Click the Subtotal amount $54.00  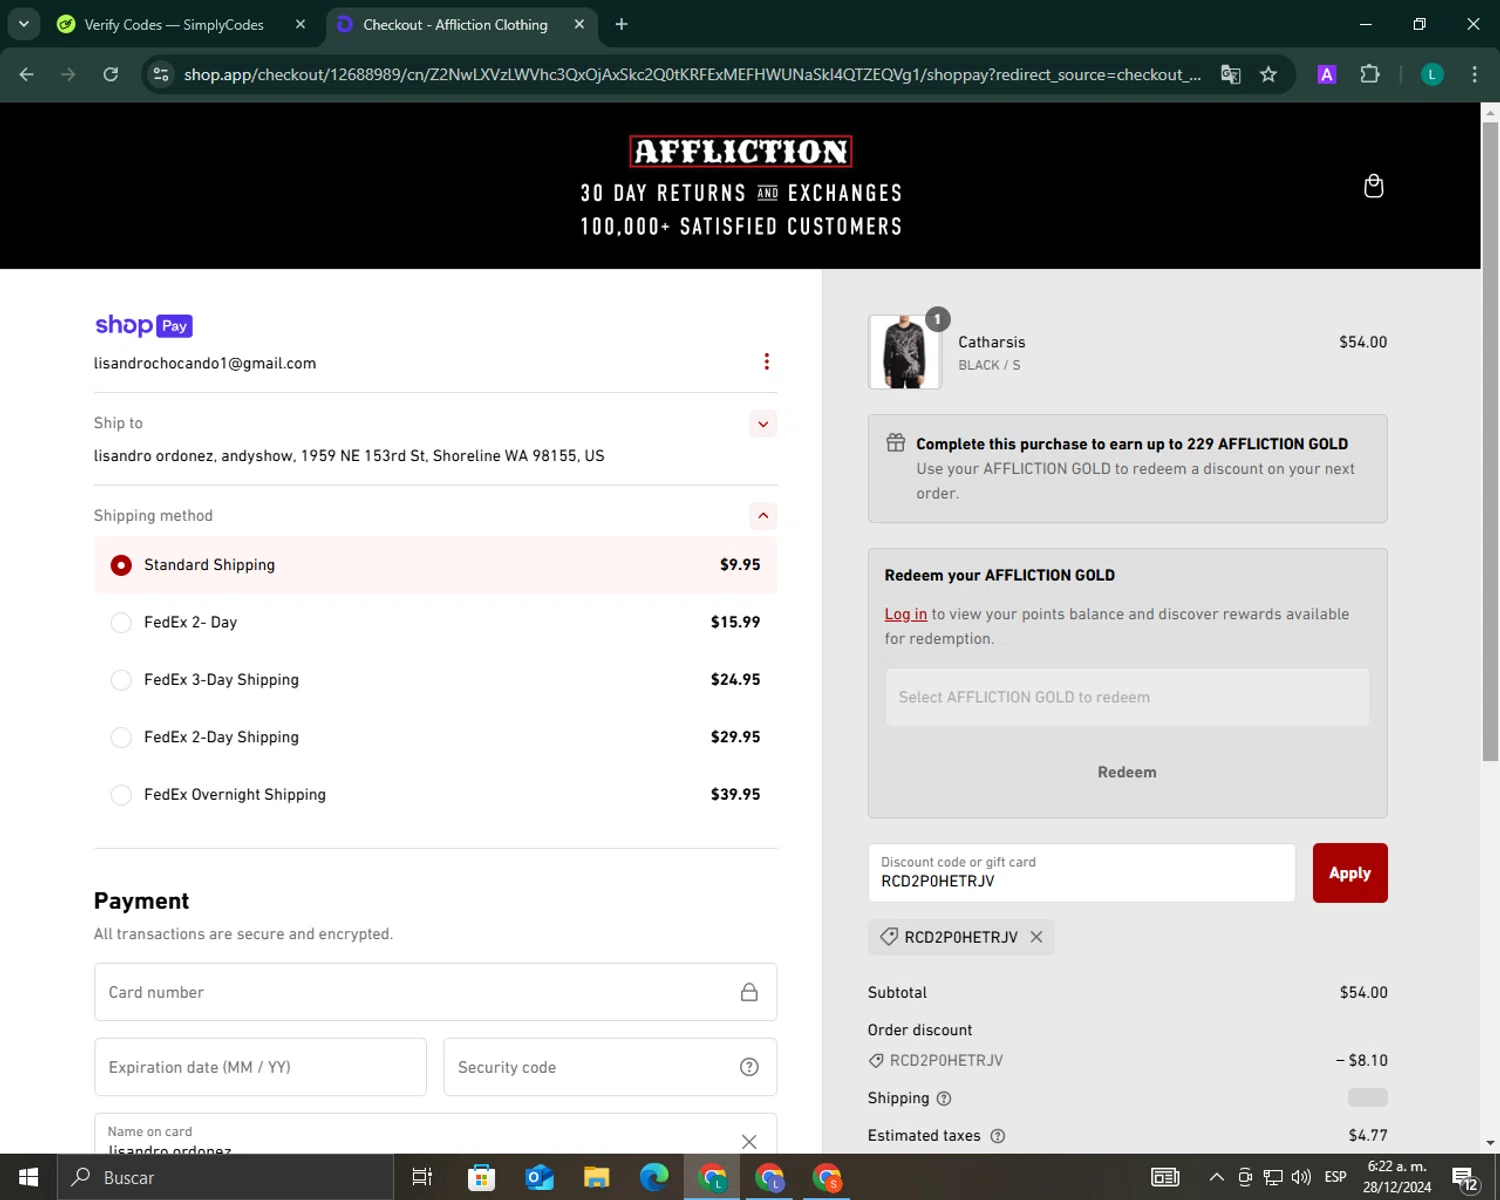point(1363,993)
